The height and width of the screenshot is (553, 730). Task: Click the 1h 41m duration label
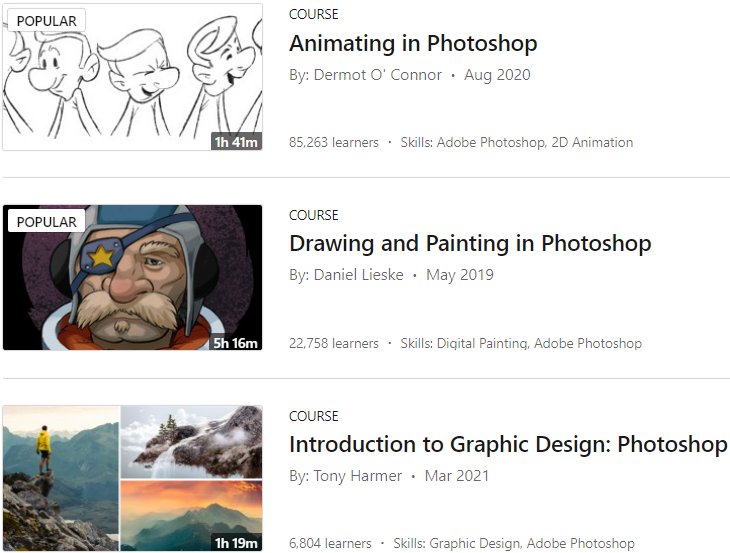[x=236, y=142]
